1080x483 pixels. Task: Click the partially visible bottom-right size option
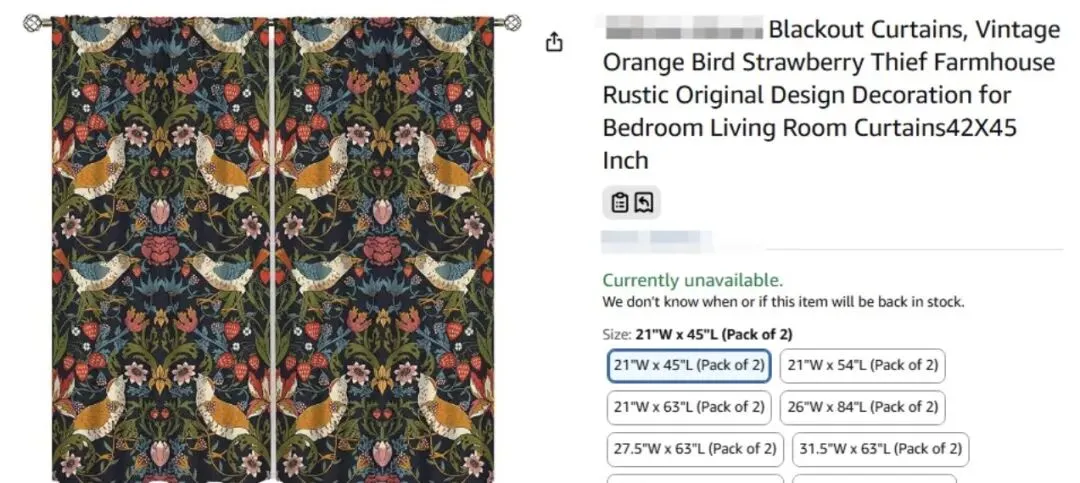880,478
